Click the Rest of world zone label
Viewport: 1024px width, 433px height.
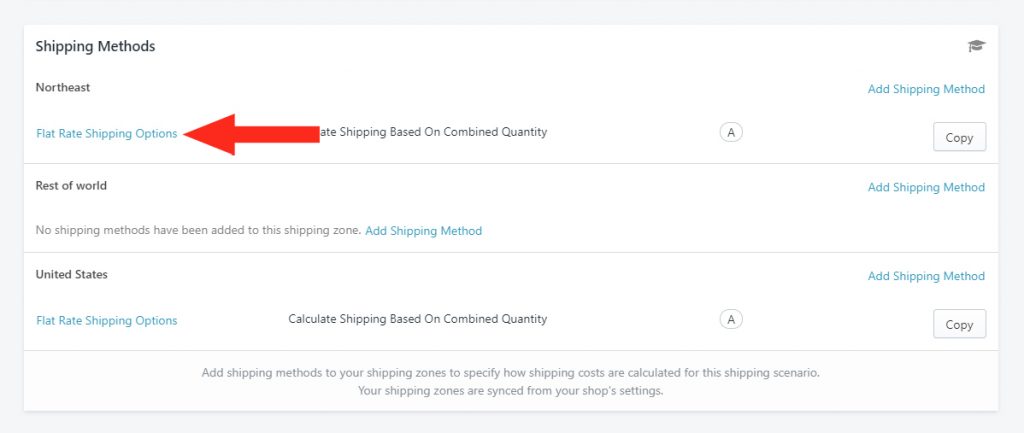click(x=71, y=185)
